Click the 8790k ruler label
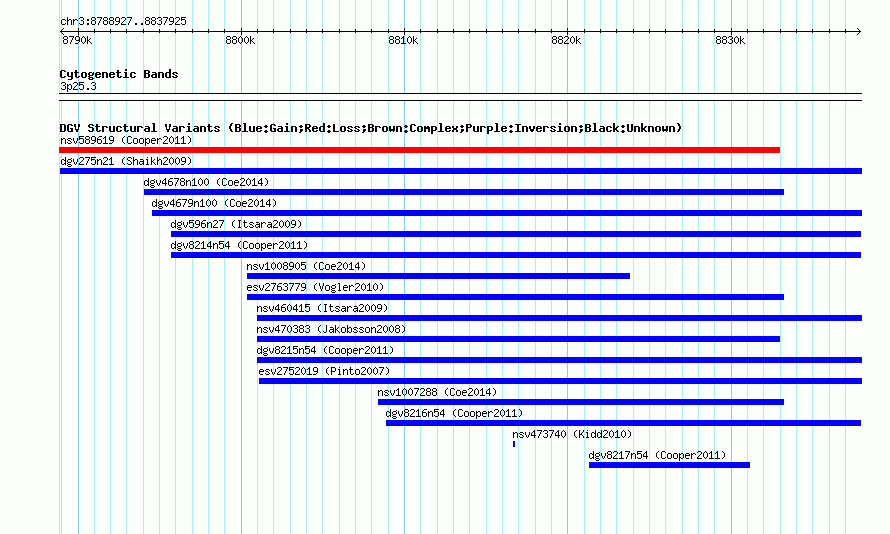 point(77,40)
